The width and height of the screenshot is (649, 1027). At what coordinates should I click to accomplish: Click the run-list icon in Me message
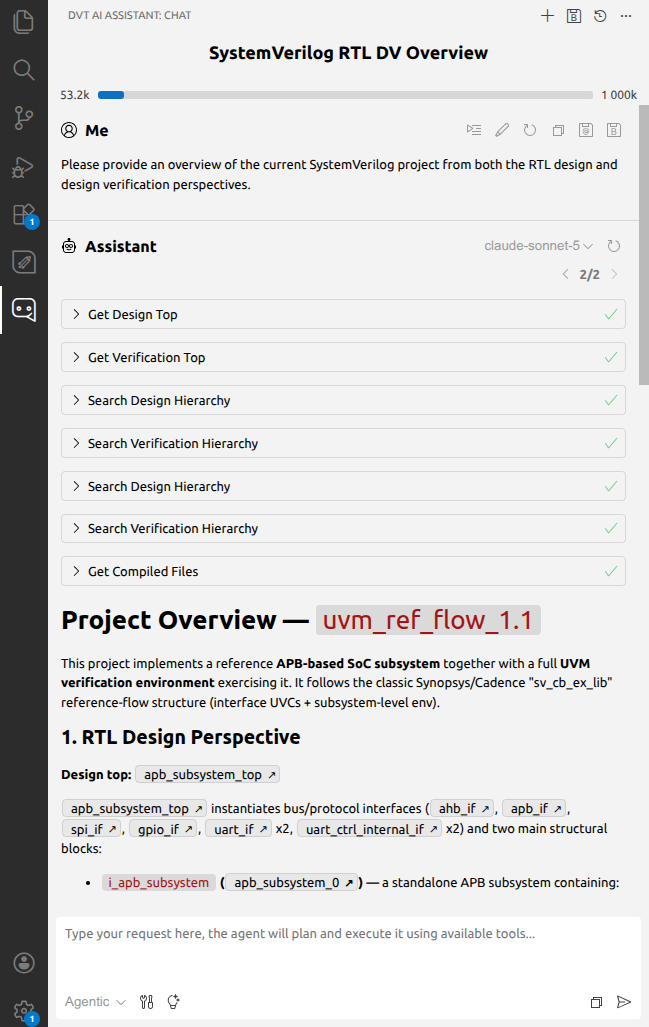click(x=474, y=130)
